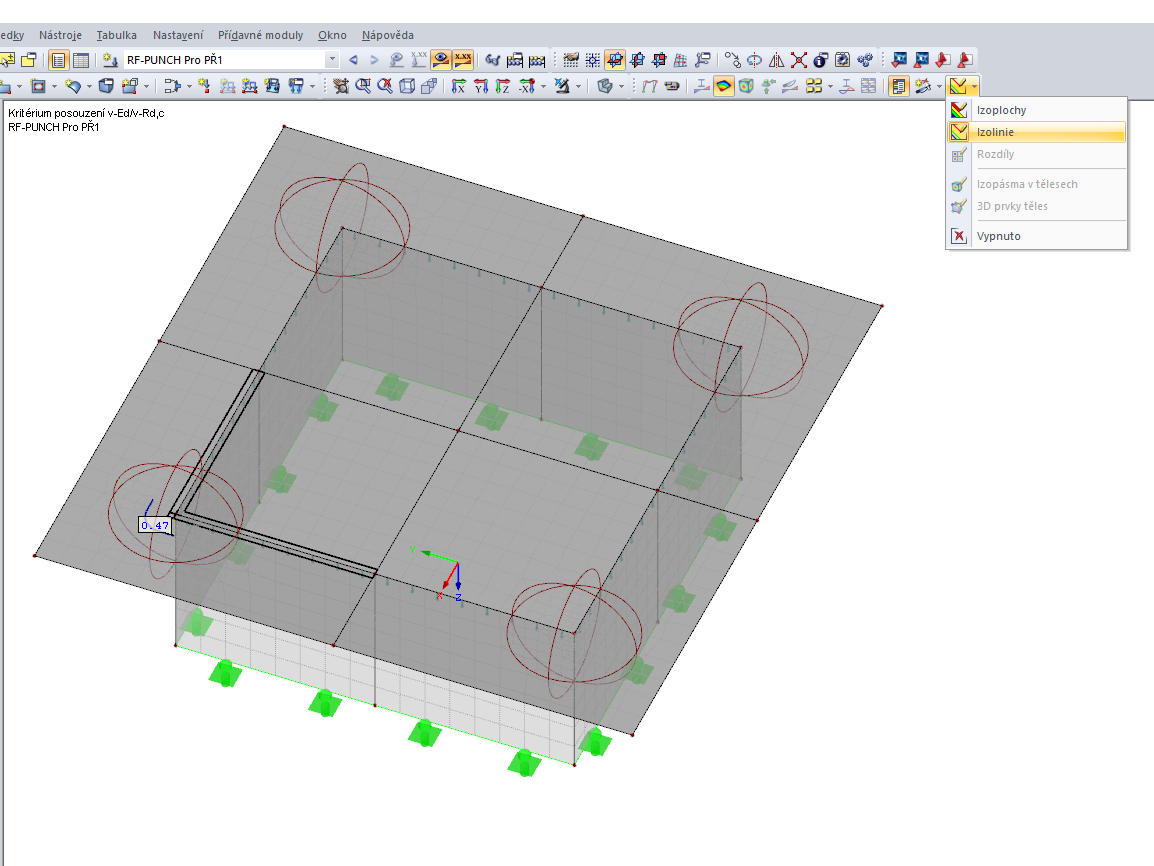Toggle the colored surface results icon

pyautogui.click(x=723, y=86)
